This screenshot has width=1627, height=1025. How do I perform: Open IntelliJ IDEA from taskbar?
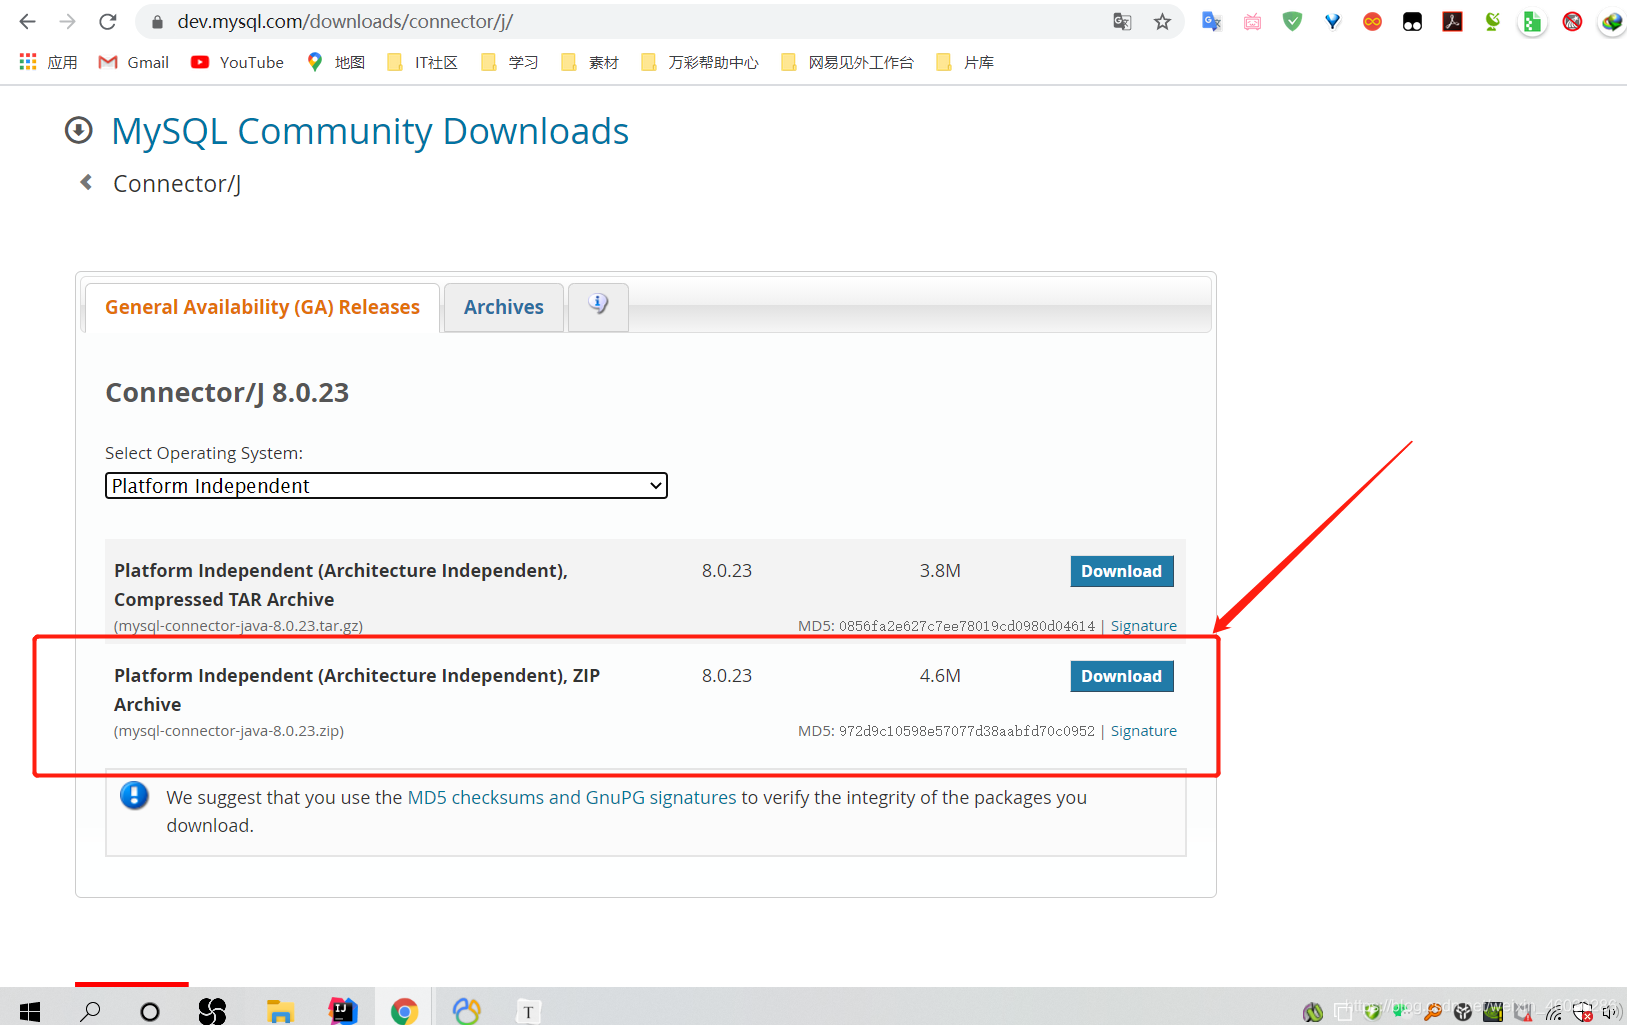pos(342,1011)
